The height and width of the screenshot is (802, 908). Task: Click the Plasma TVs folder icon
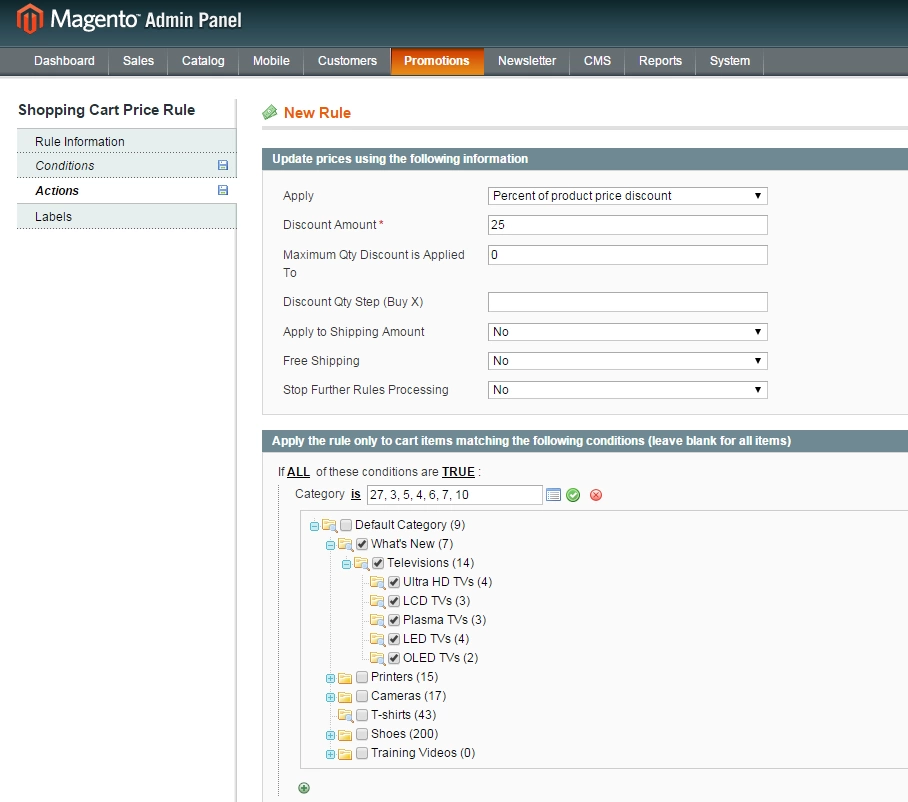(378, 620)
